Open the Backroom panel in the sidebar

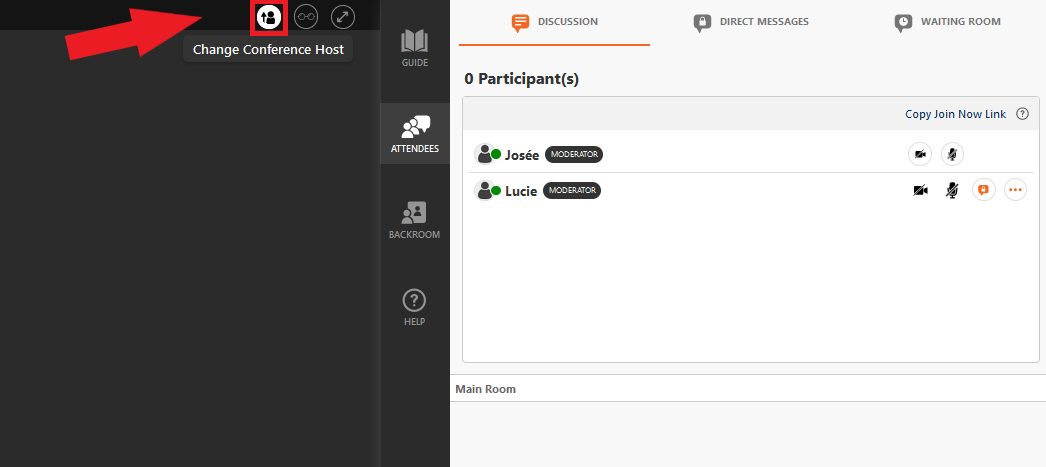tap(415, 220)
